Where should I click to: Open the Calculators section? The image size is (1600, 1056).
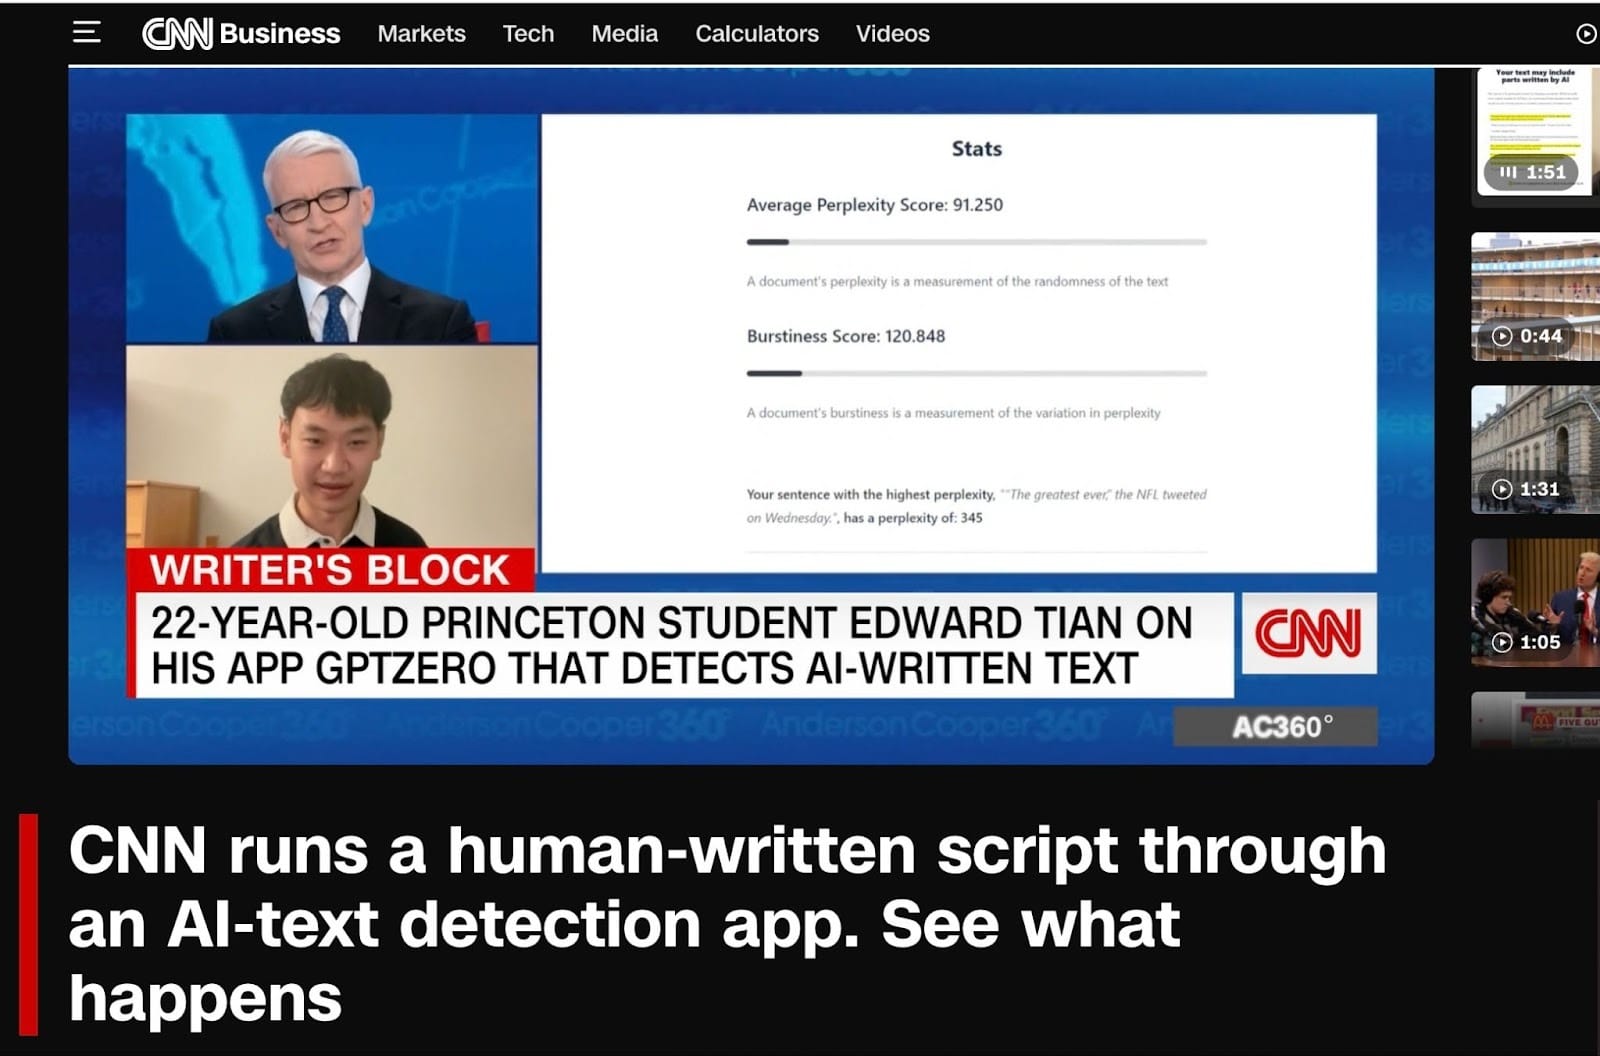pyautogui.click(x=757, y=33)
